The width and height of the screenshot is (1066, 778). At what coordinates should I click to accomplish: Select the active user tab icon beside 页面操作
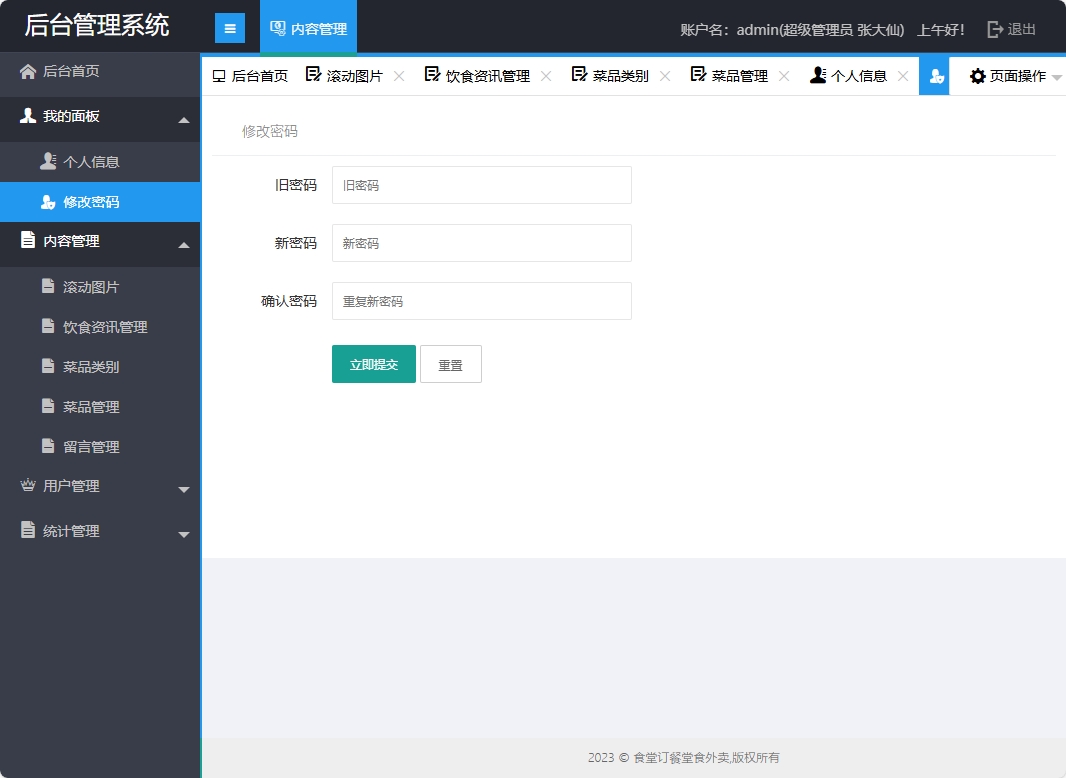coord(935,75)
